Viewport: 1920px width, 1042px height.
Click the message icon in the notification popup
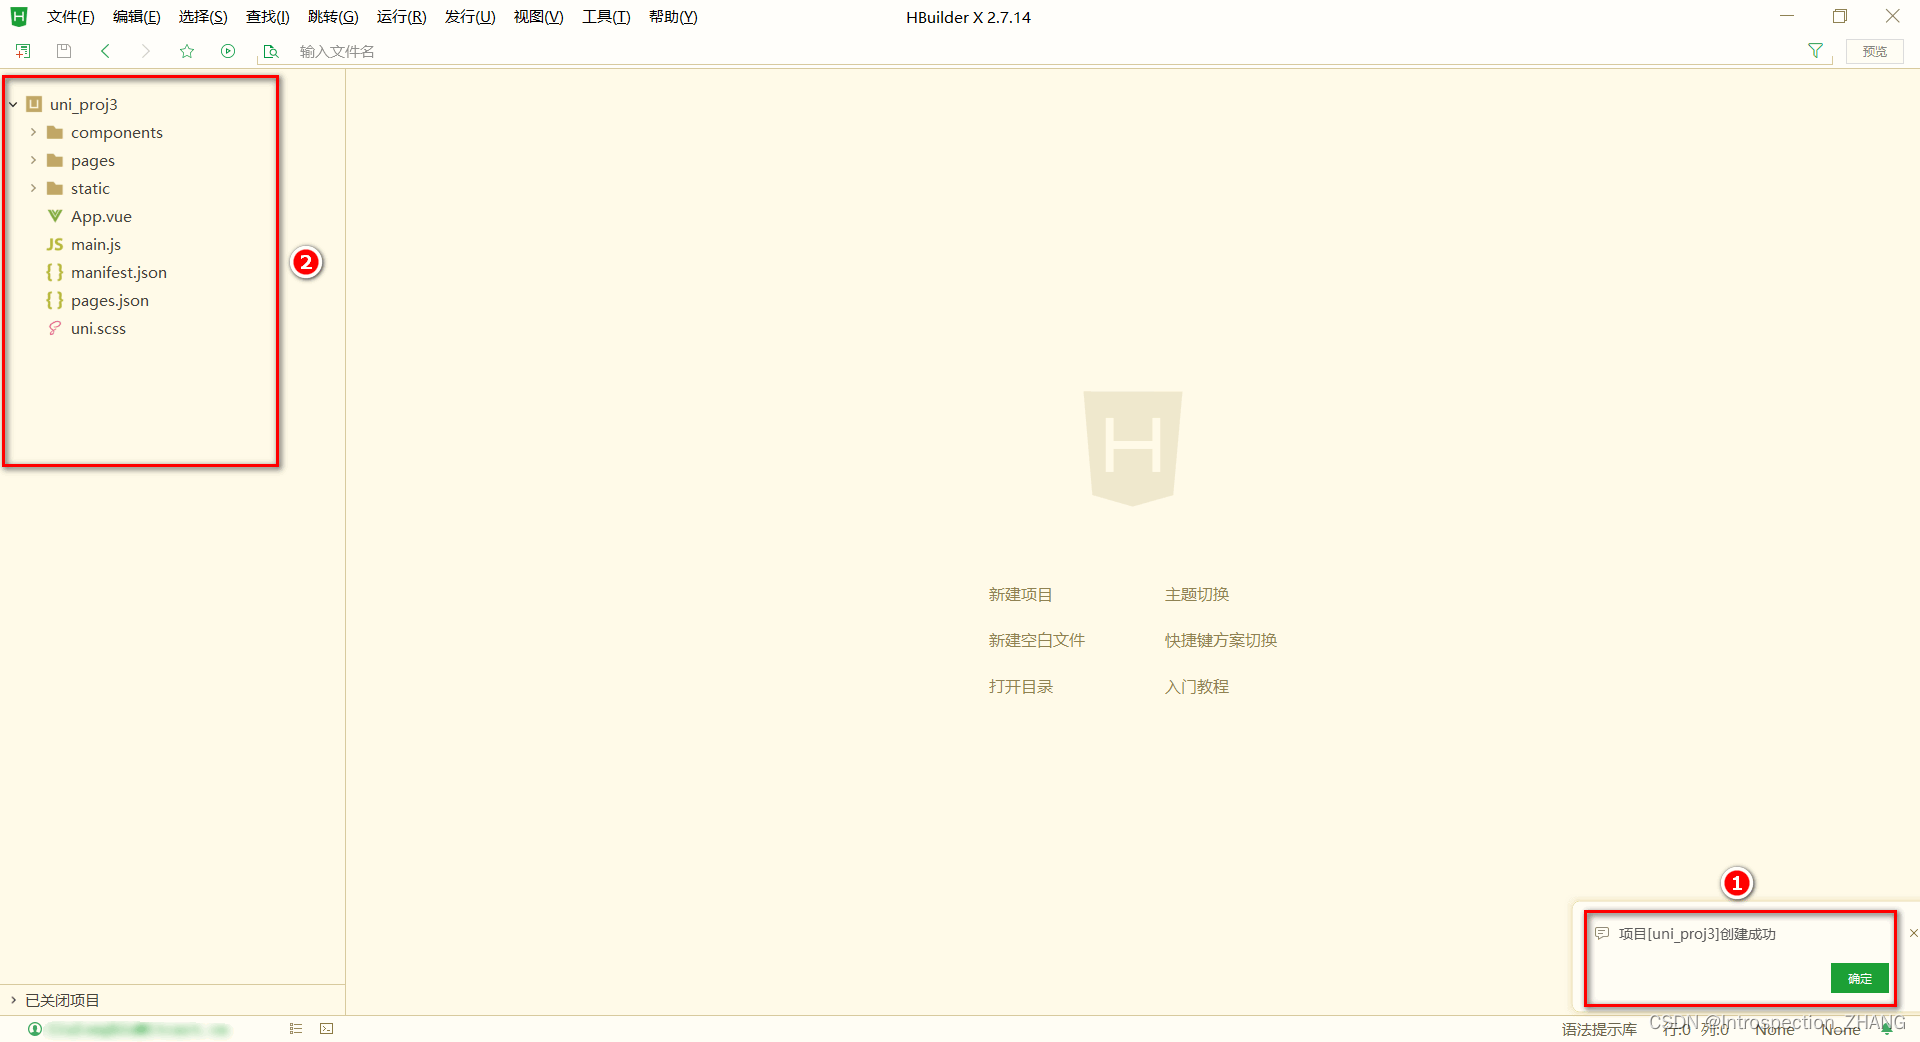tap(1602, 933)
